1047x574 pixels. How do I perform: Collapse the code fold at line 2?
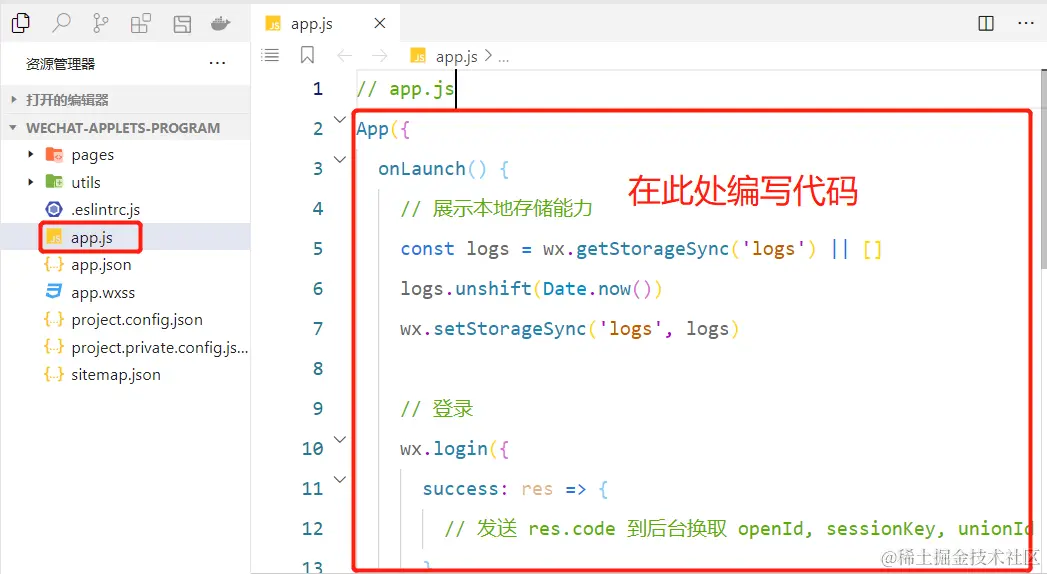(x=340, y=119)
